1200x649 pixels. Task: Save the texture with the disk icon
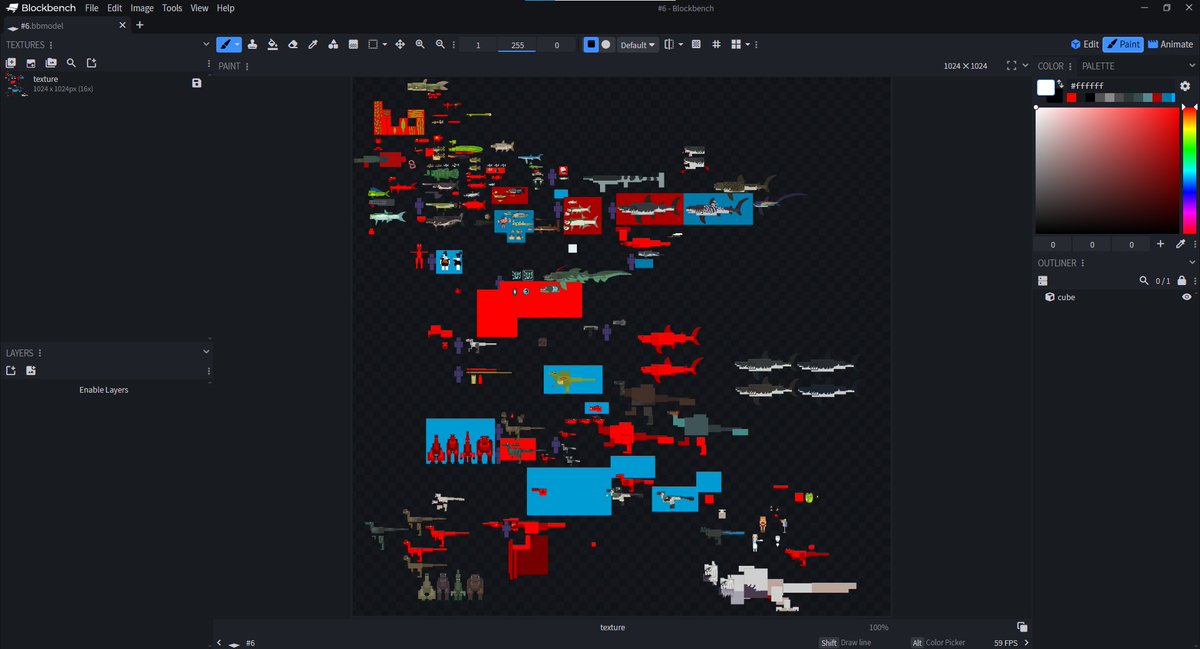[x=197, y=83]
